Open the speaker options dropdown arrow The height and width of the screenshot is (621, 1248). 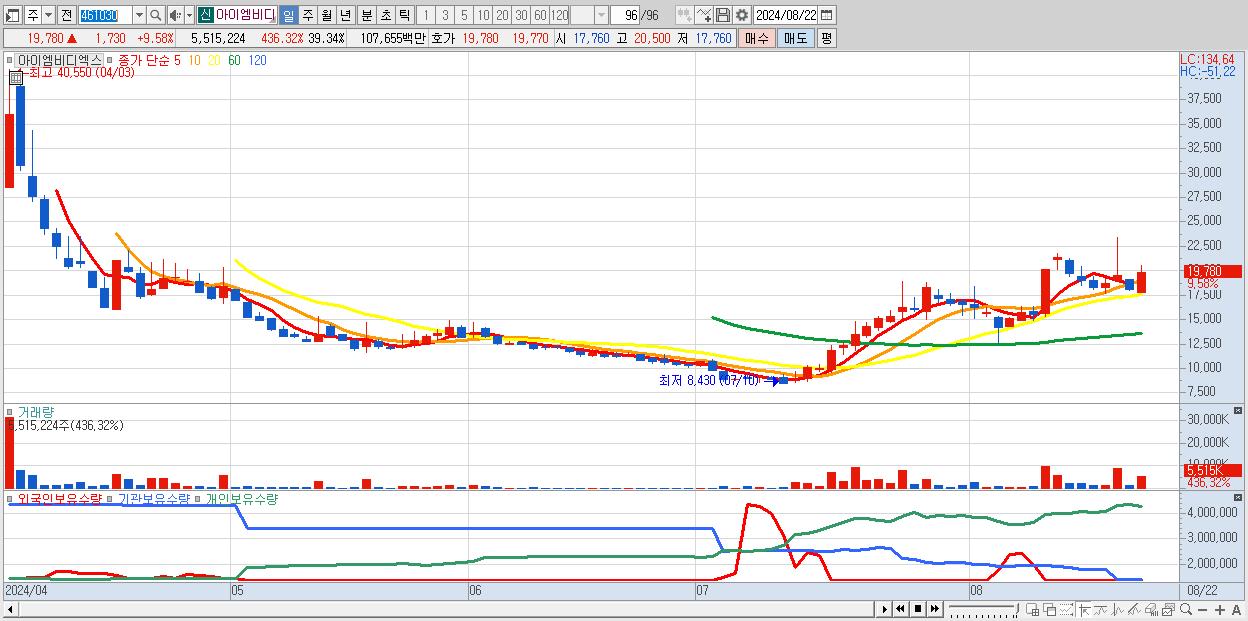(x=189, y=15)
